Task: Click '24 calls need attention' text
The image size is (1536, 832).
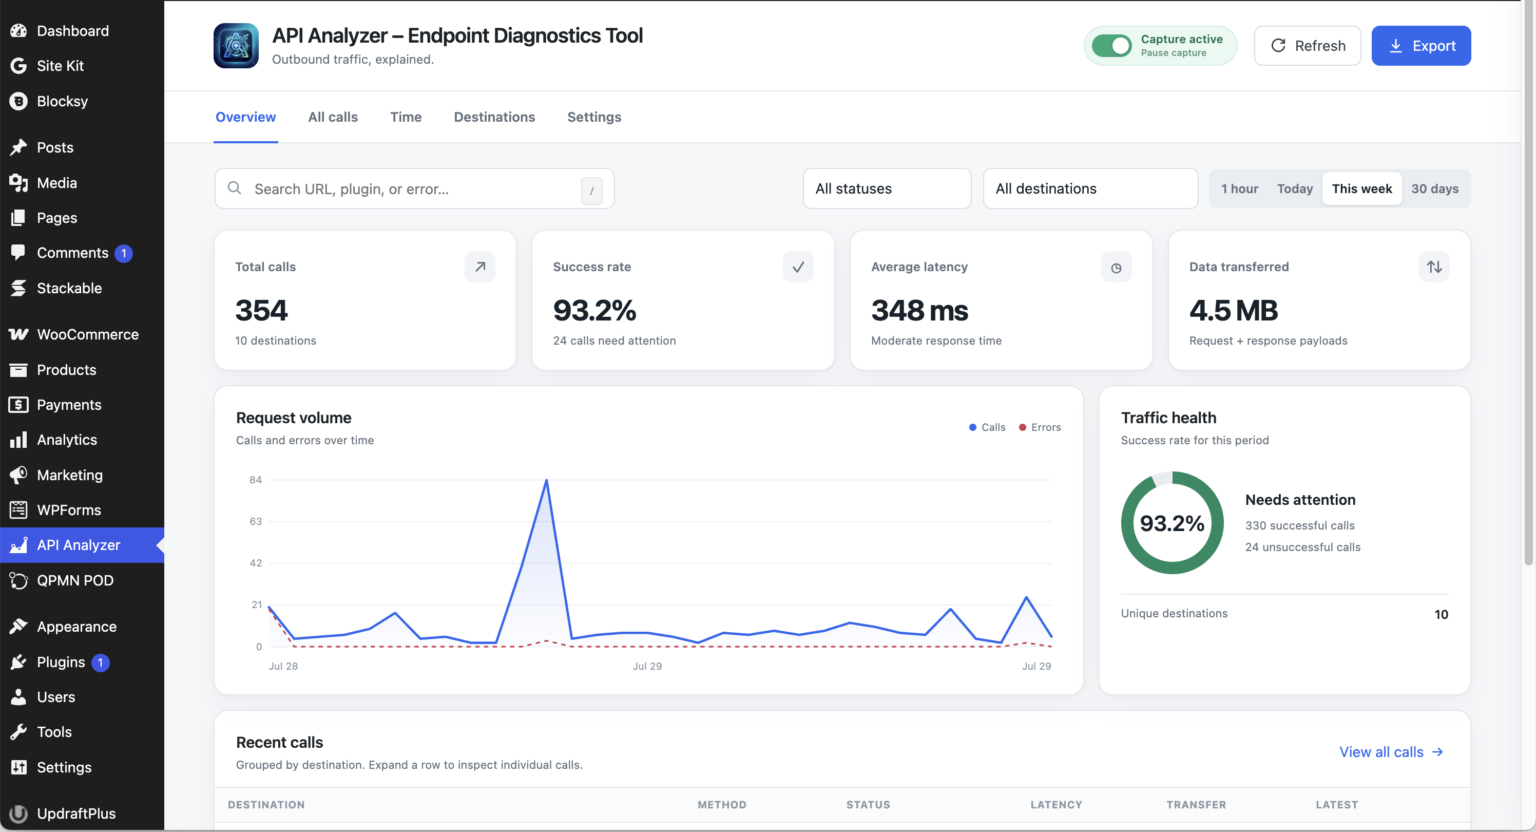Action: tap(614, 341)
